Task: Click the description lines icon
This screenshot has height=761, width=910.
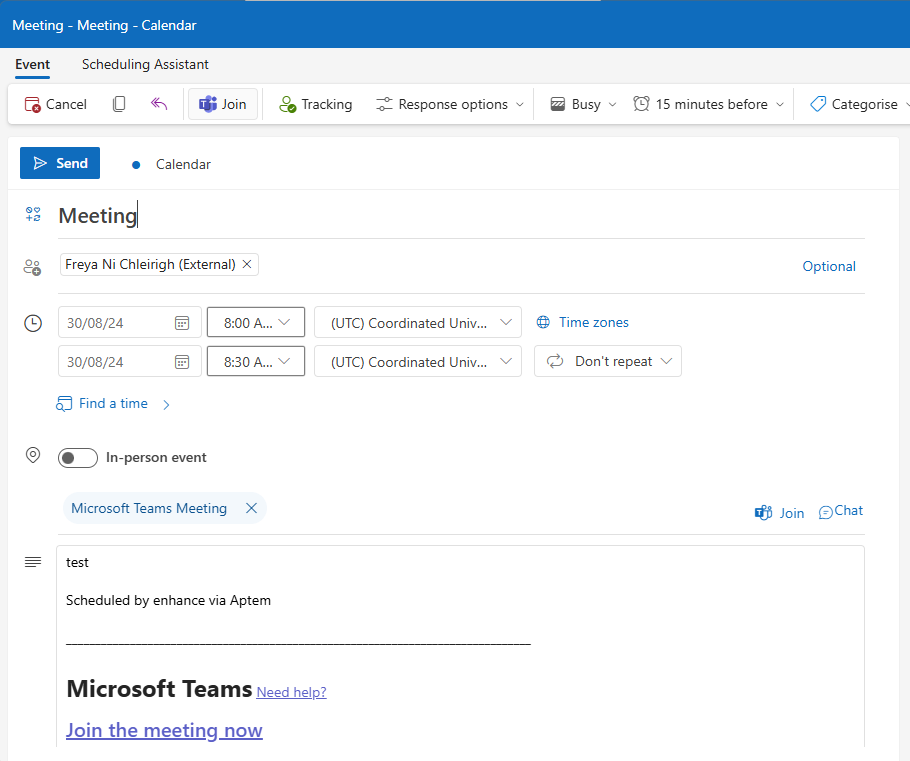Action: tap(33, 562)
